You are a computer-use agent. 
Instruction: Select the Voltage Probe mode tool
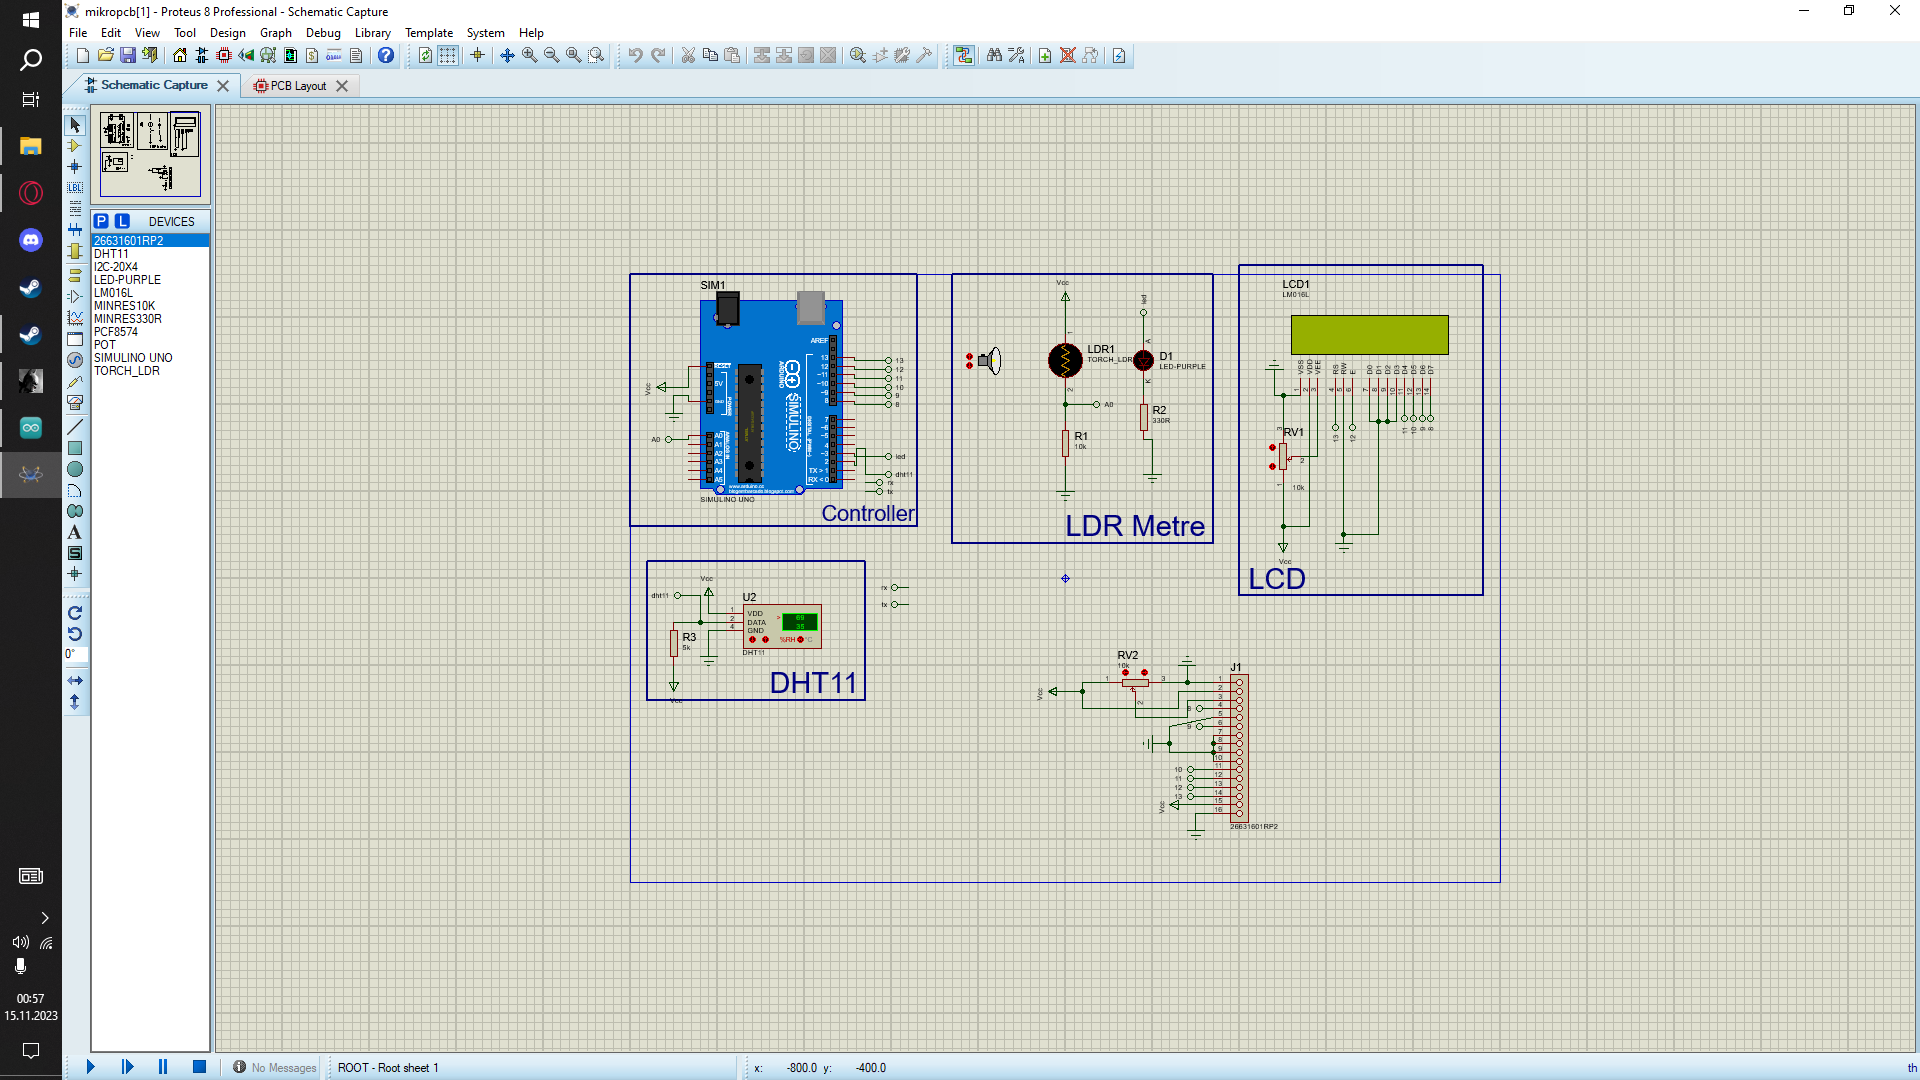tap(74, 382)
